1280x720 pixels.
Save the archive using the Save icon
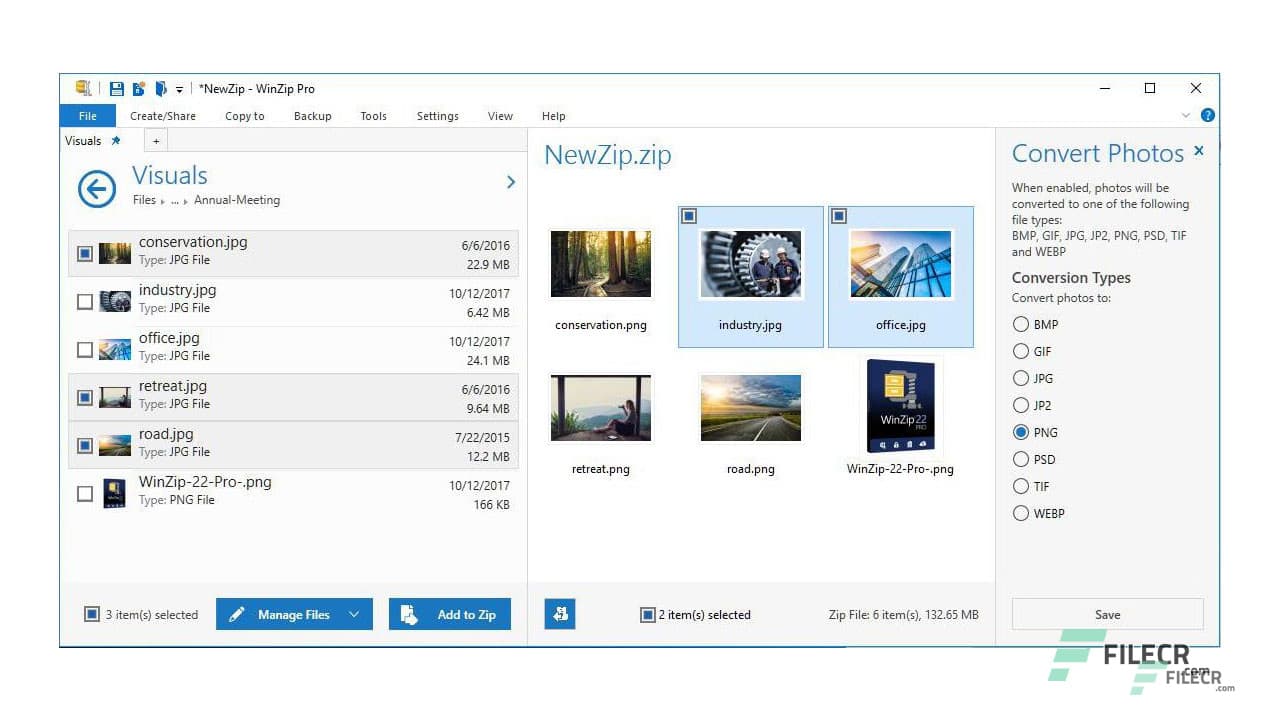[116, 88]
